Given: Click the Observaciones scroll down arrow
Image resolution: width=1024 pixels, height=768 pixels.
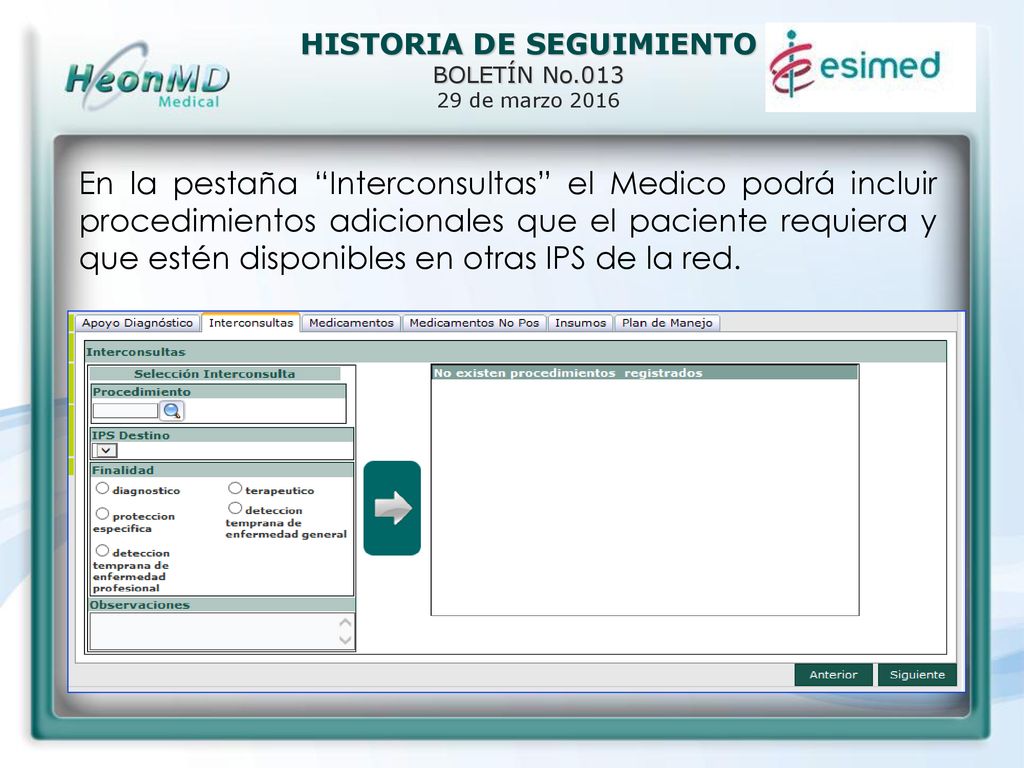Looking at the screenshot, I should pyautogui.click(x=345, y=640).
